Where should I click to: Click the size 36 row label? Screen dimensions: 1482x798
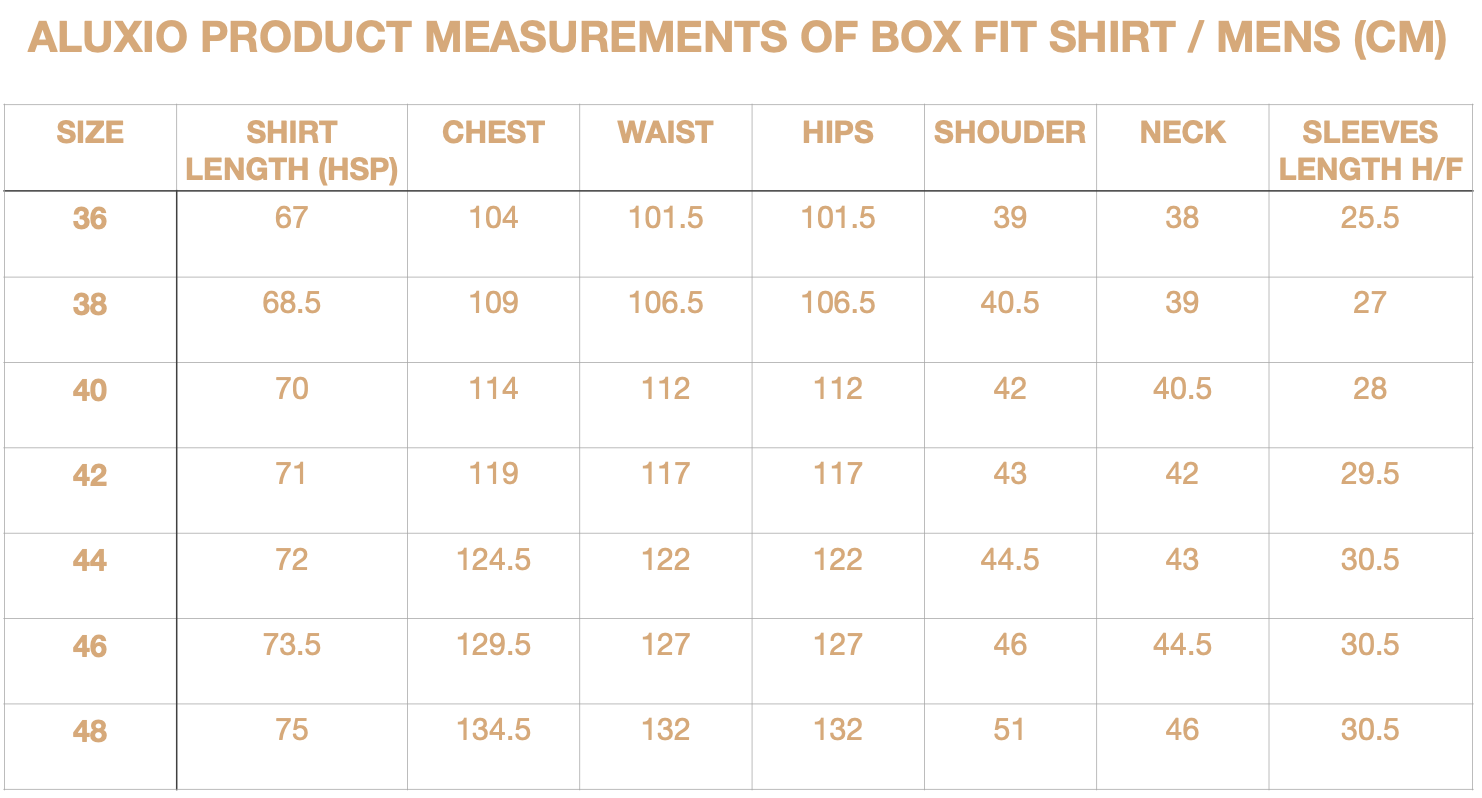pyautogui.click(x=90, y=218)
